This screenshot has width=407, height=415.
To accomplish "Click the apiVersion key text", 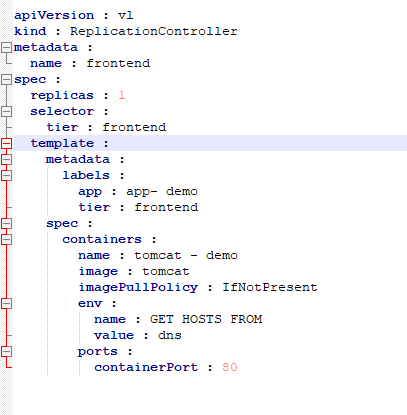I will [54, 16].
